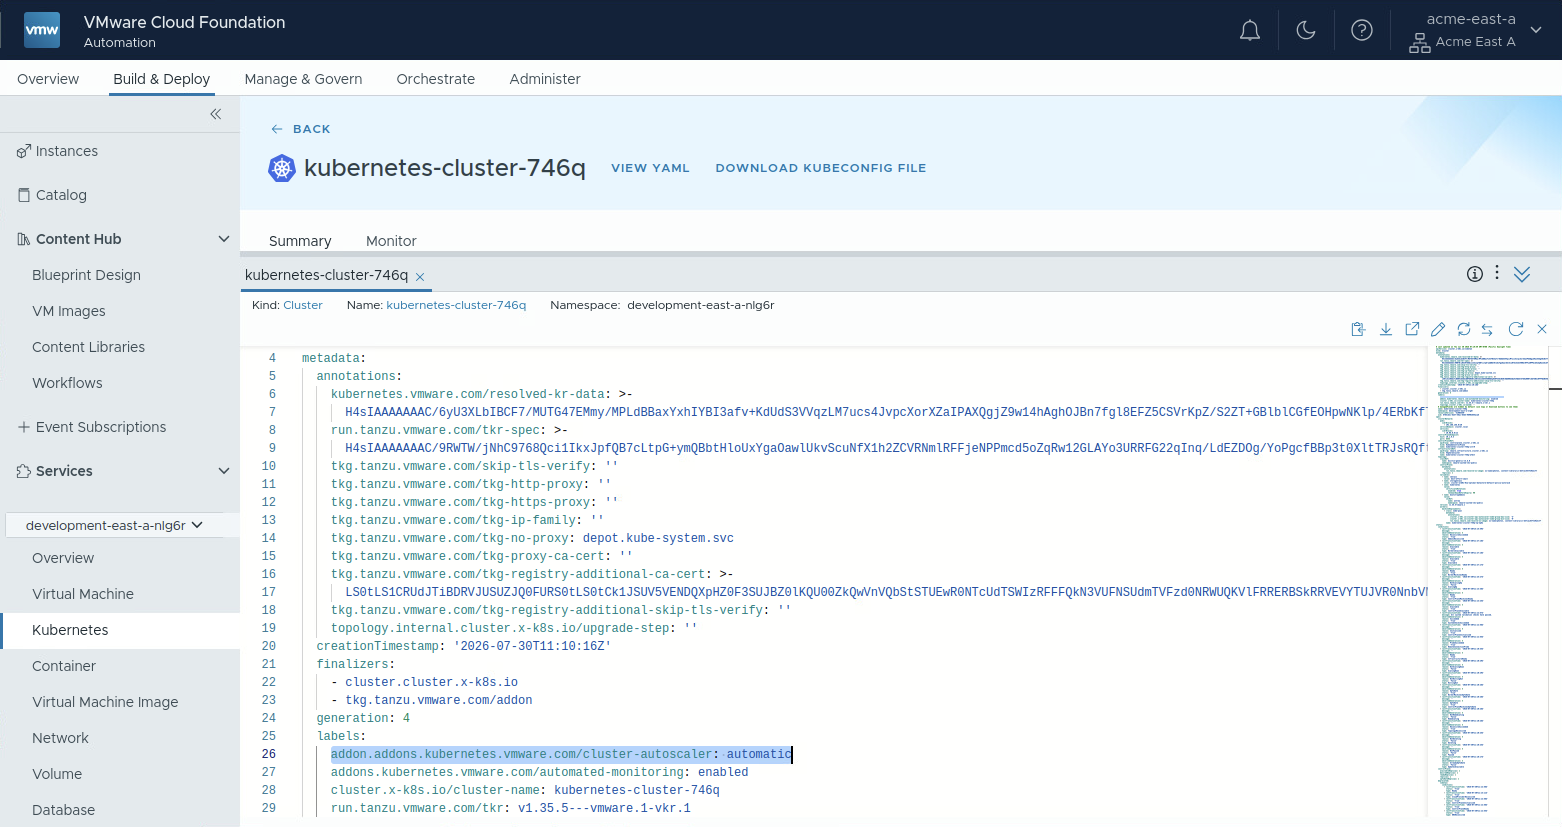1562x827 pixels.
Task: Click the 'generation: 4' line
Action: (x=363, y=718)
